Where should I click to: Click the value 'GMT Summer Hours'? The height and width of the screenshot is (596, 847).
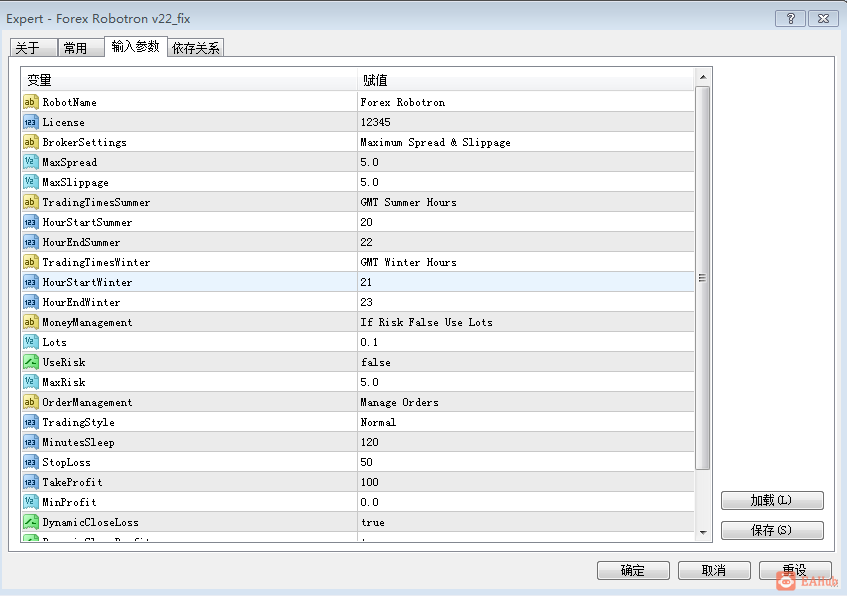click(x=408, y=202)
